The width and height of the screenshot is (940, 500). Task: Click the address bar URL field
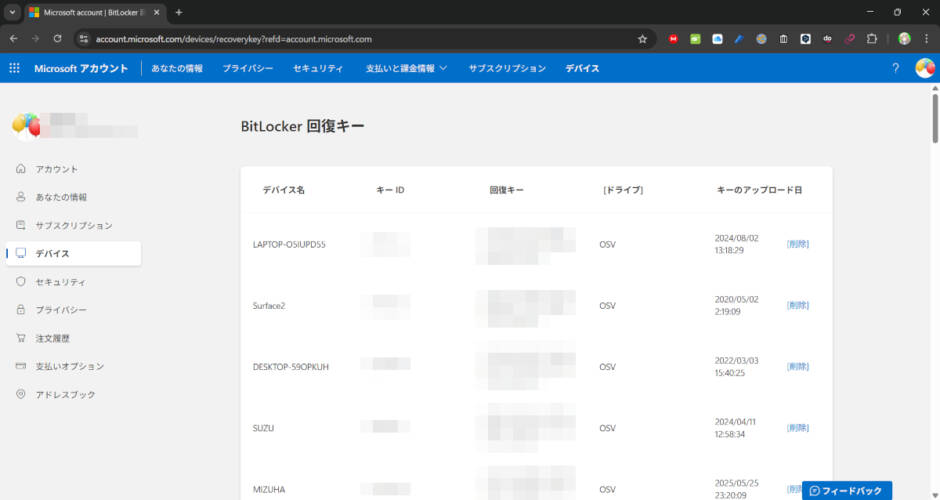pos(360,39)
